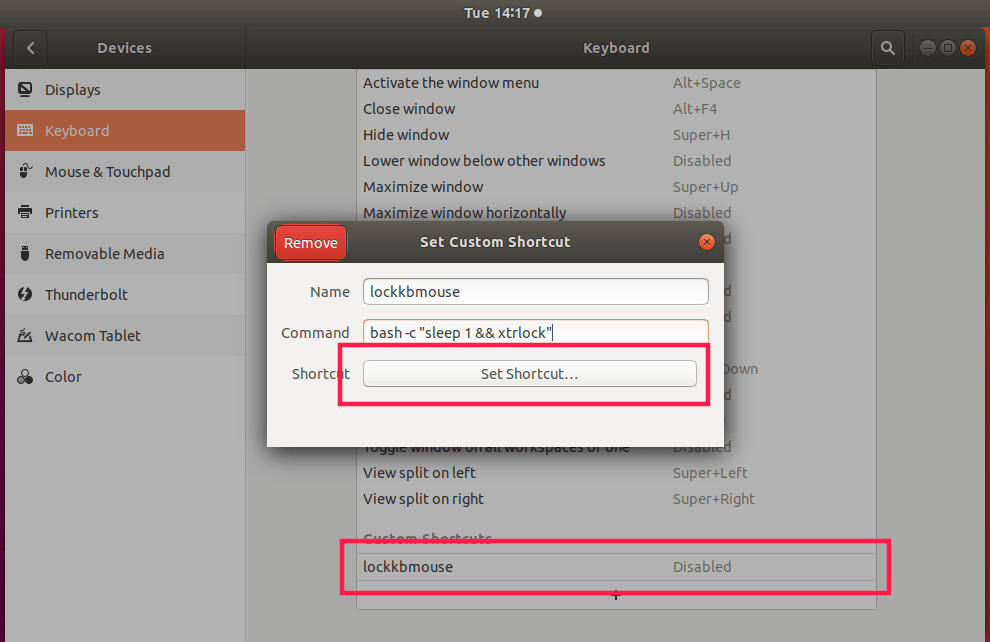Click the red Remove button
The image size is (990, 642).
click(x=311, y=242)
